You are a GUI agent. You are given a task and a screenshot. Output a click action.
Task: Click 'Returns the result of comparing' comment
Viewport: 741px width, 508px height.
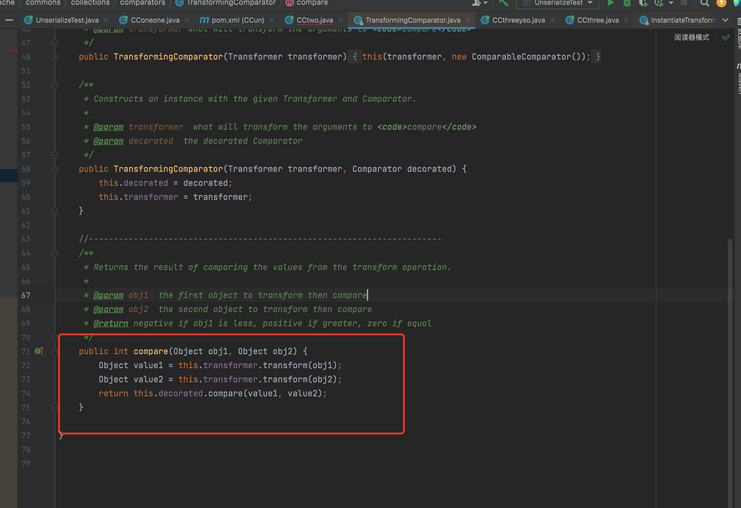pos(171,267)
